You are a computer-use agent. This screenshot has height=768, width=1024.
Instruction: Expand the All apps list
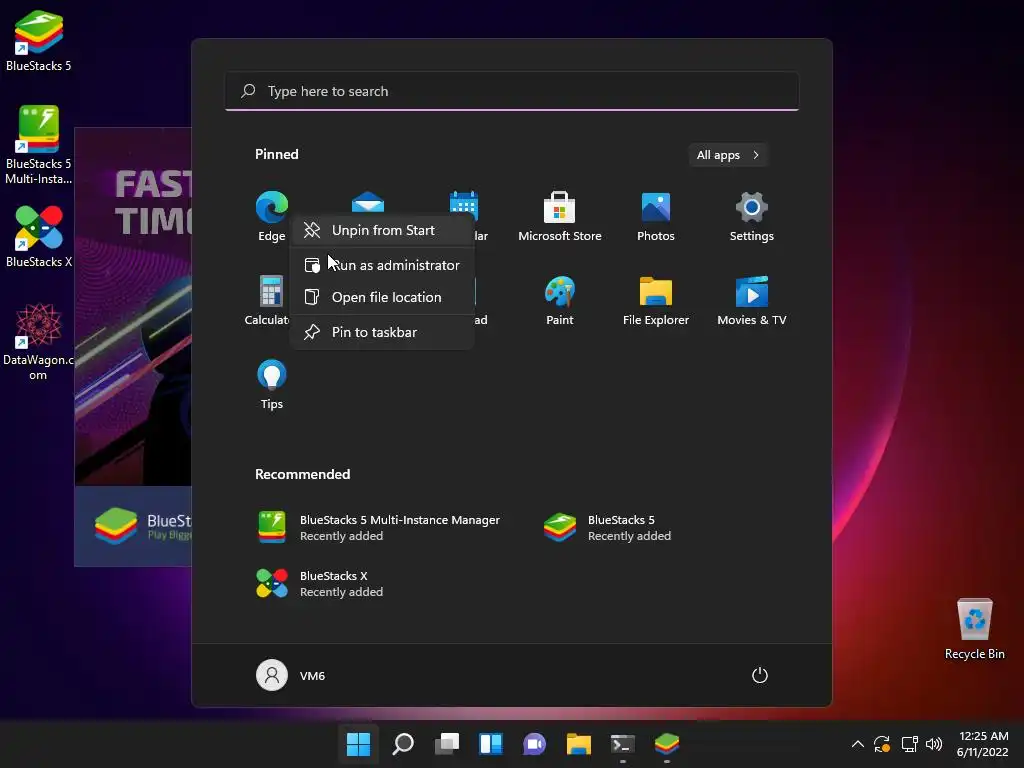(728, 155)
